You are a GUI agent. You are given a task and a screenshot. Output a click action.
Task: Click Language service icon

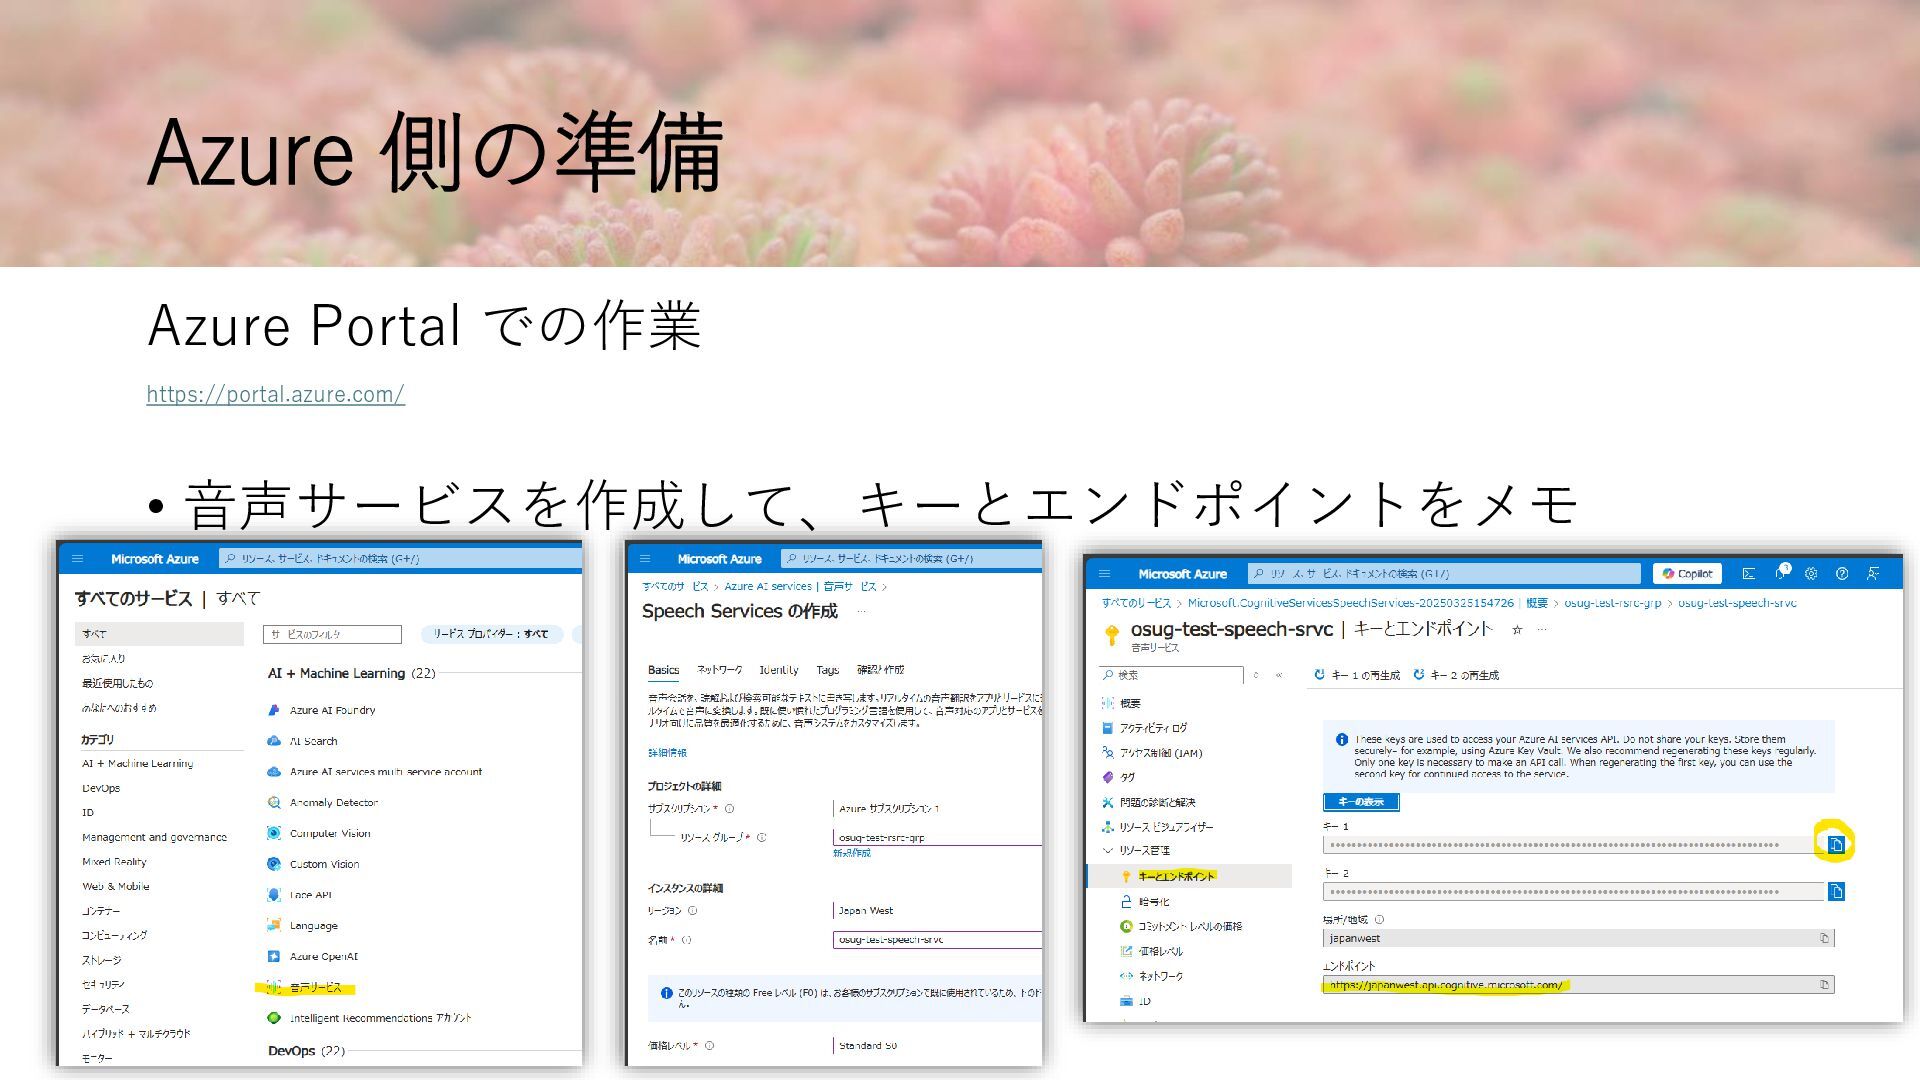click(x=274, y=926)
